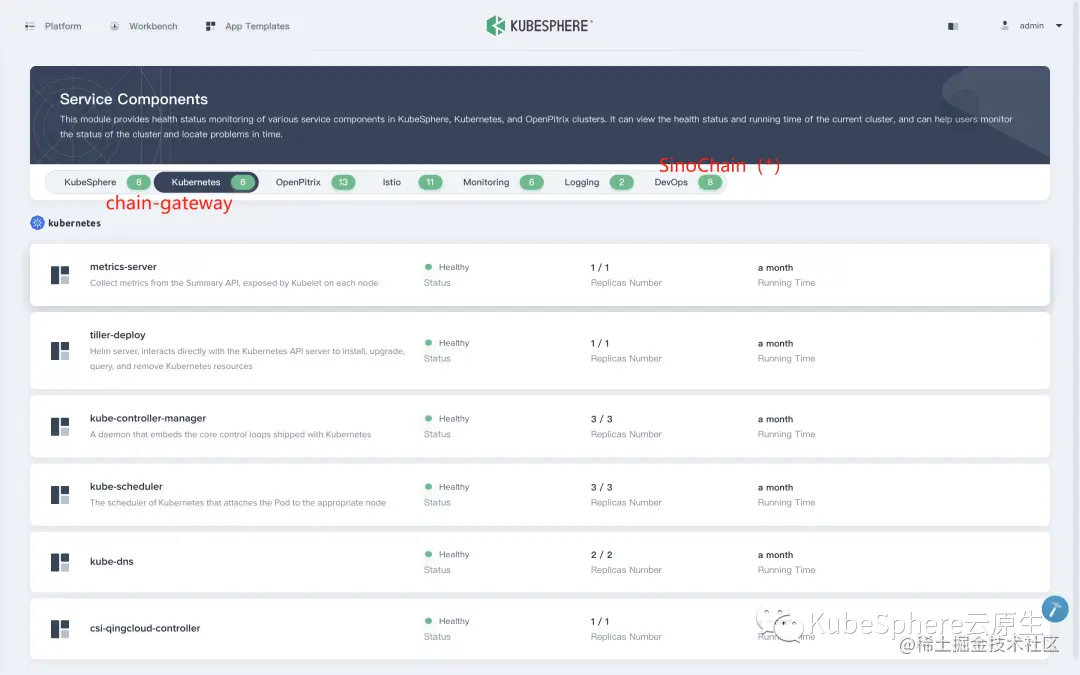The image size is (1080, 675).
Task: Open the Platform menu
Action: point(63,26)
